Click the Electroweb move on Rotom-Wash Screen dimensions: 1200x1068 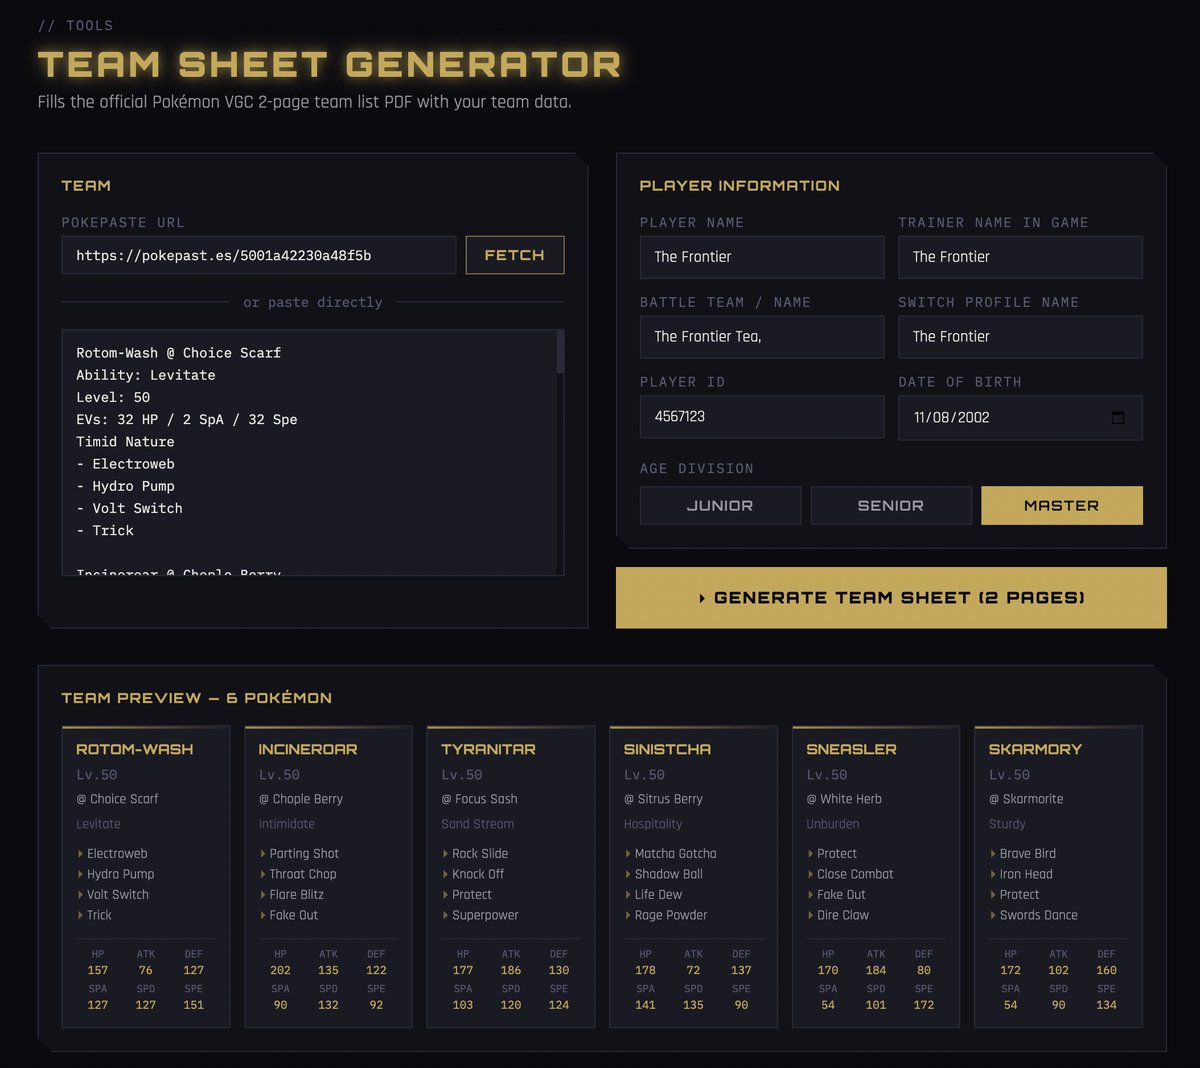(117, 854)
